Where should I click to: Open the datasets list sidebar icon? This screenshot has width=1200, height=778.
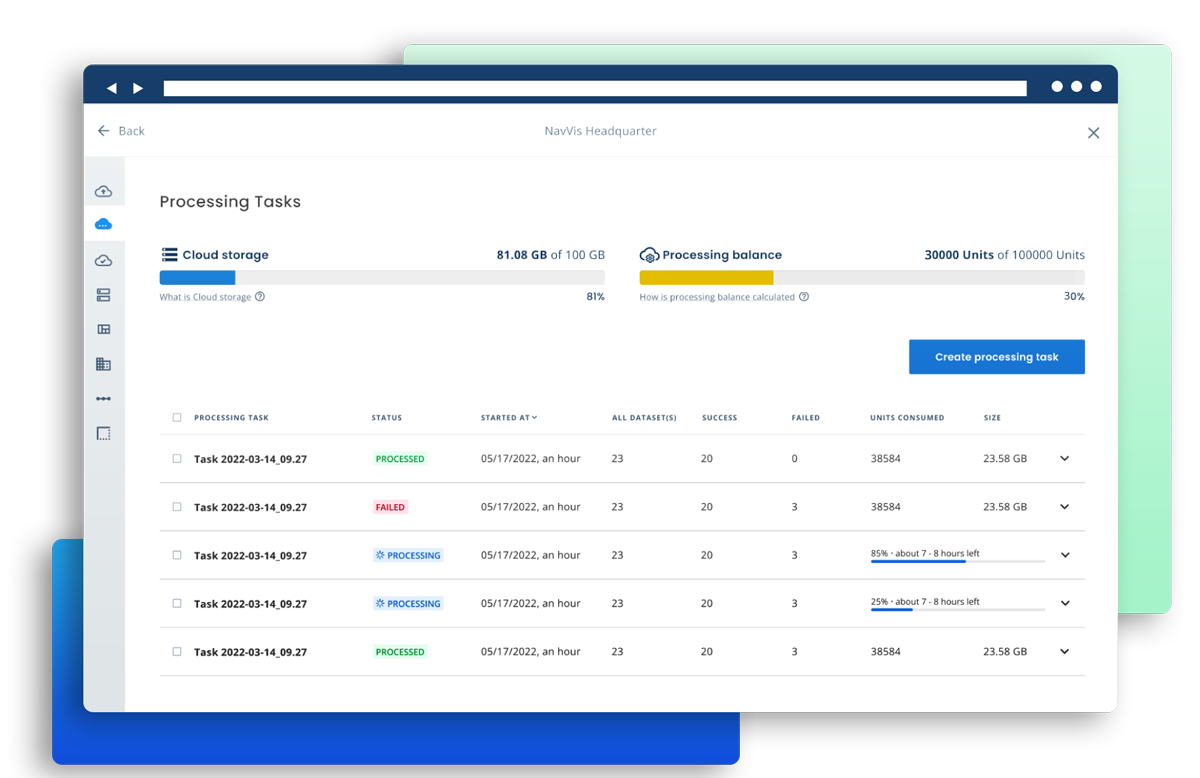pos(103,294)
